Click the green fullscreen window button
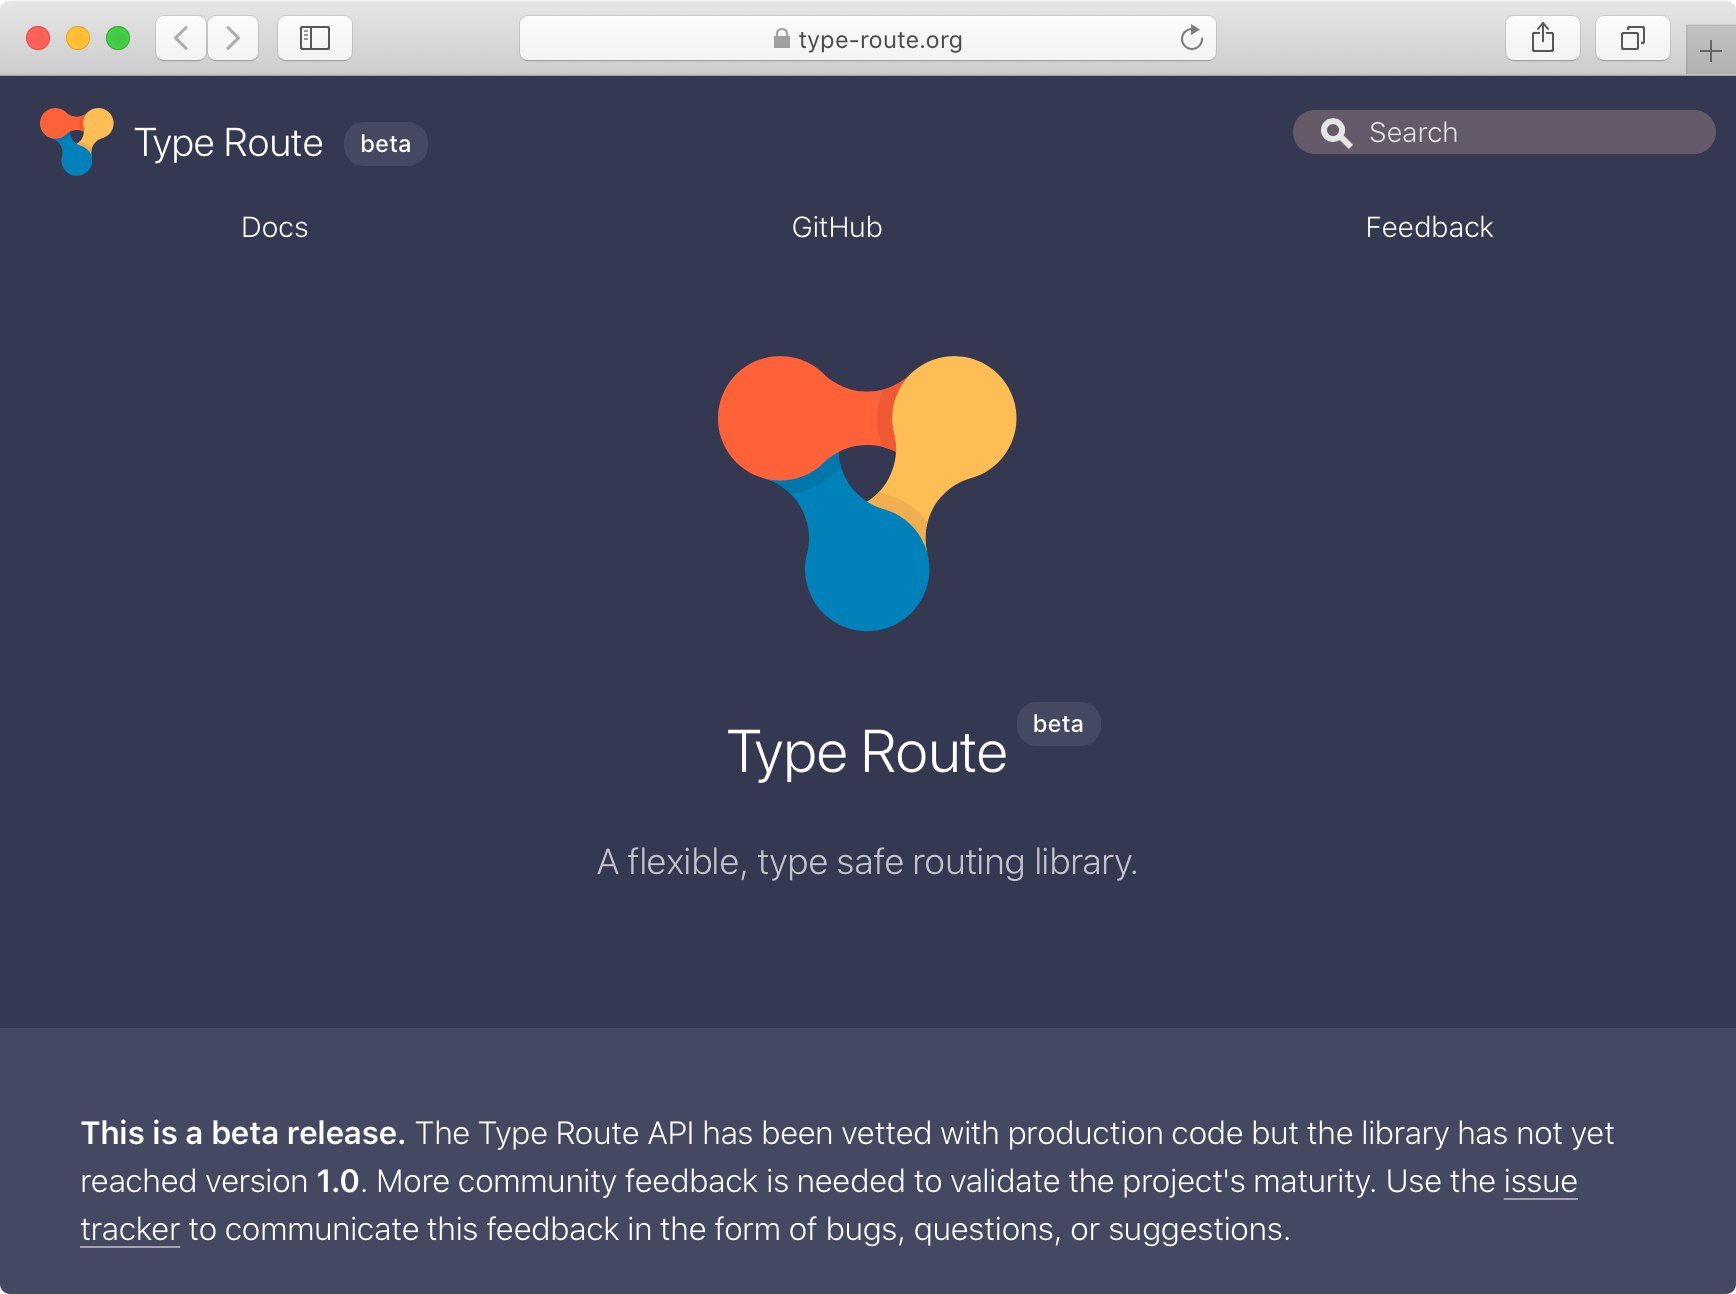The height and width of the screenshot is (1294, 1736). tap(118, 38)
